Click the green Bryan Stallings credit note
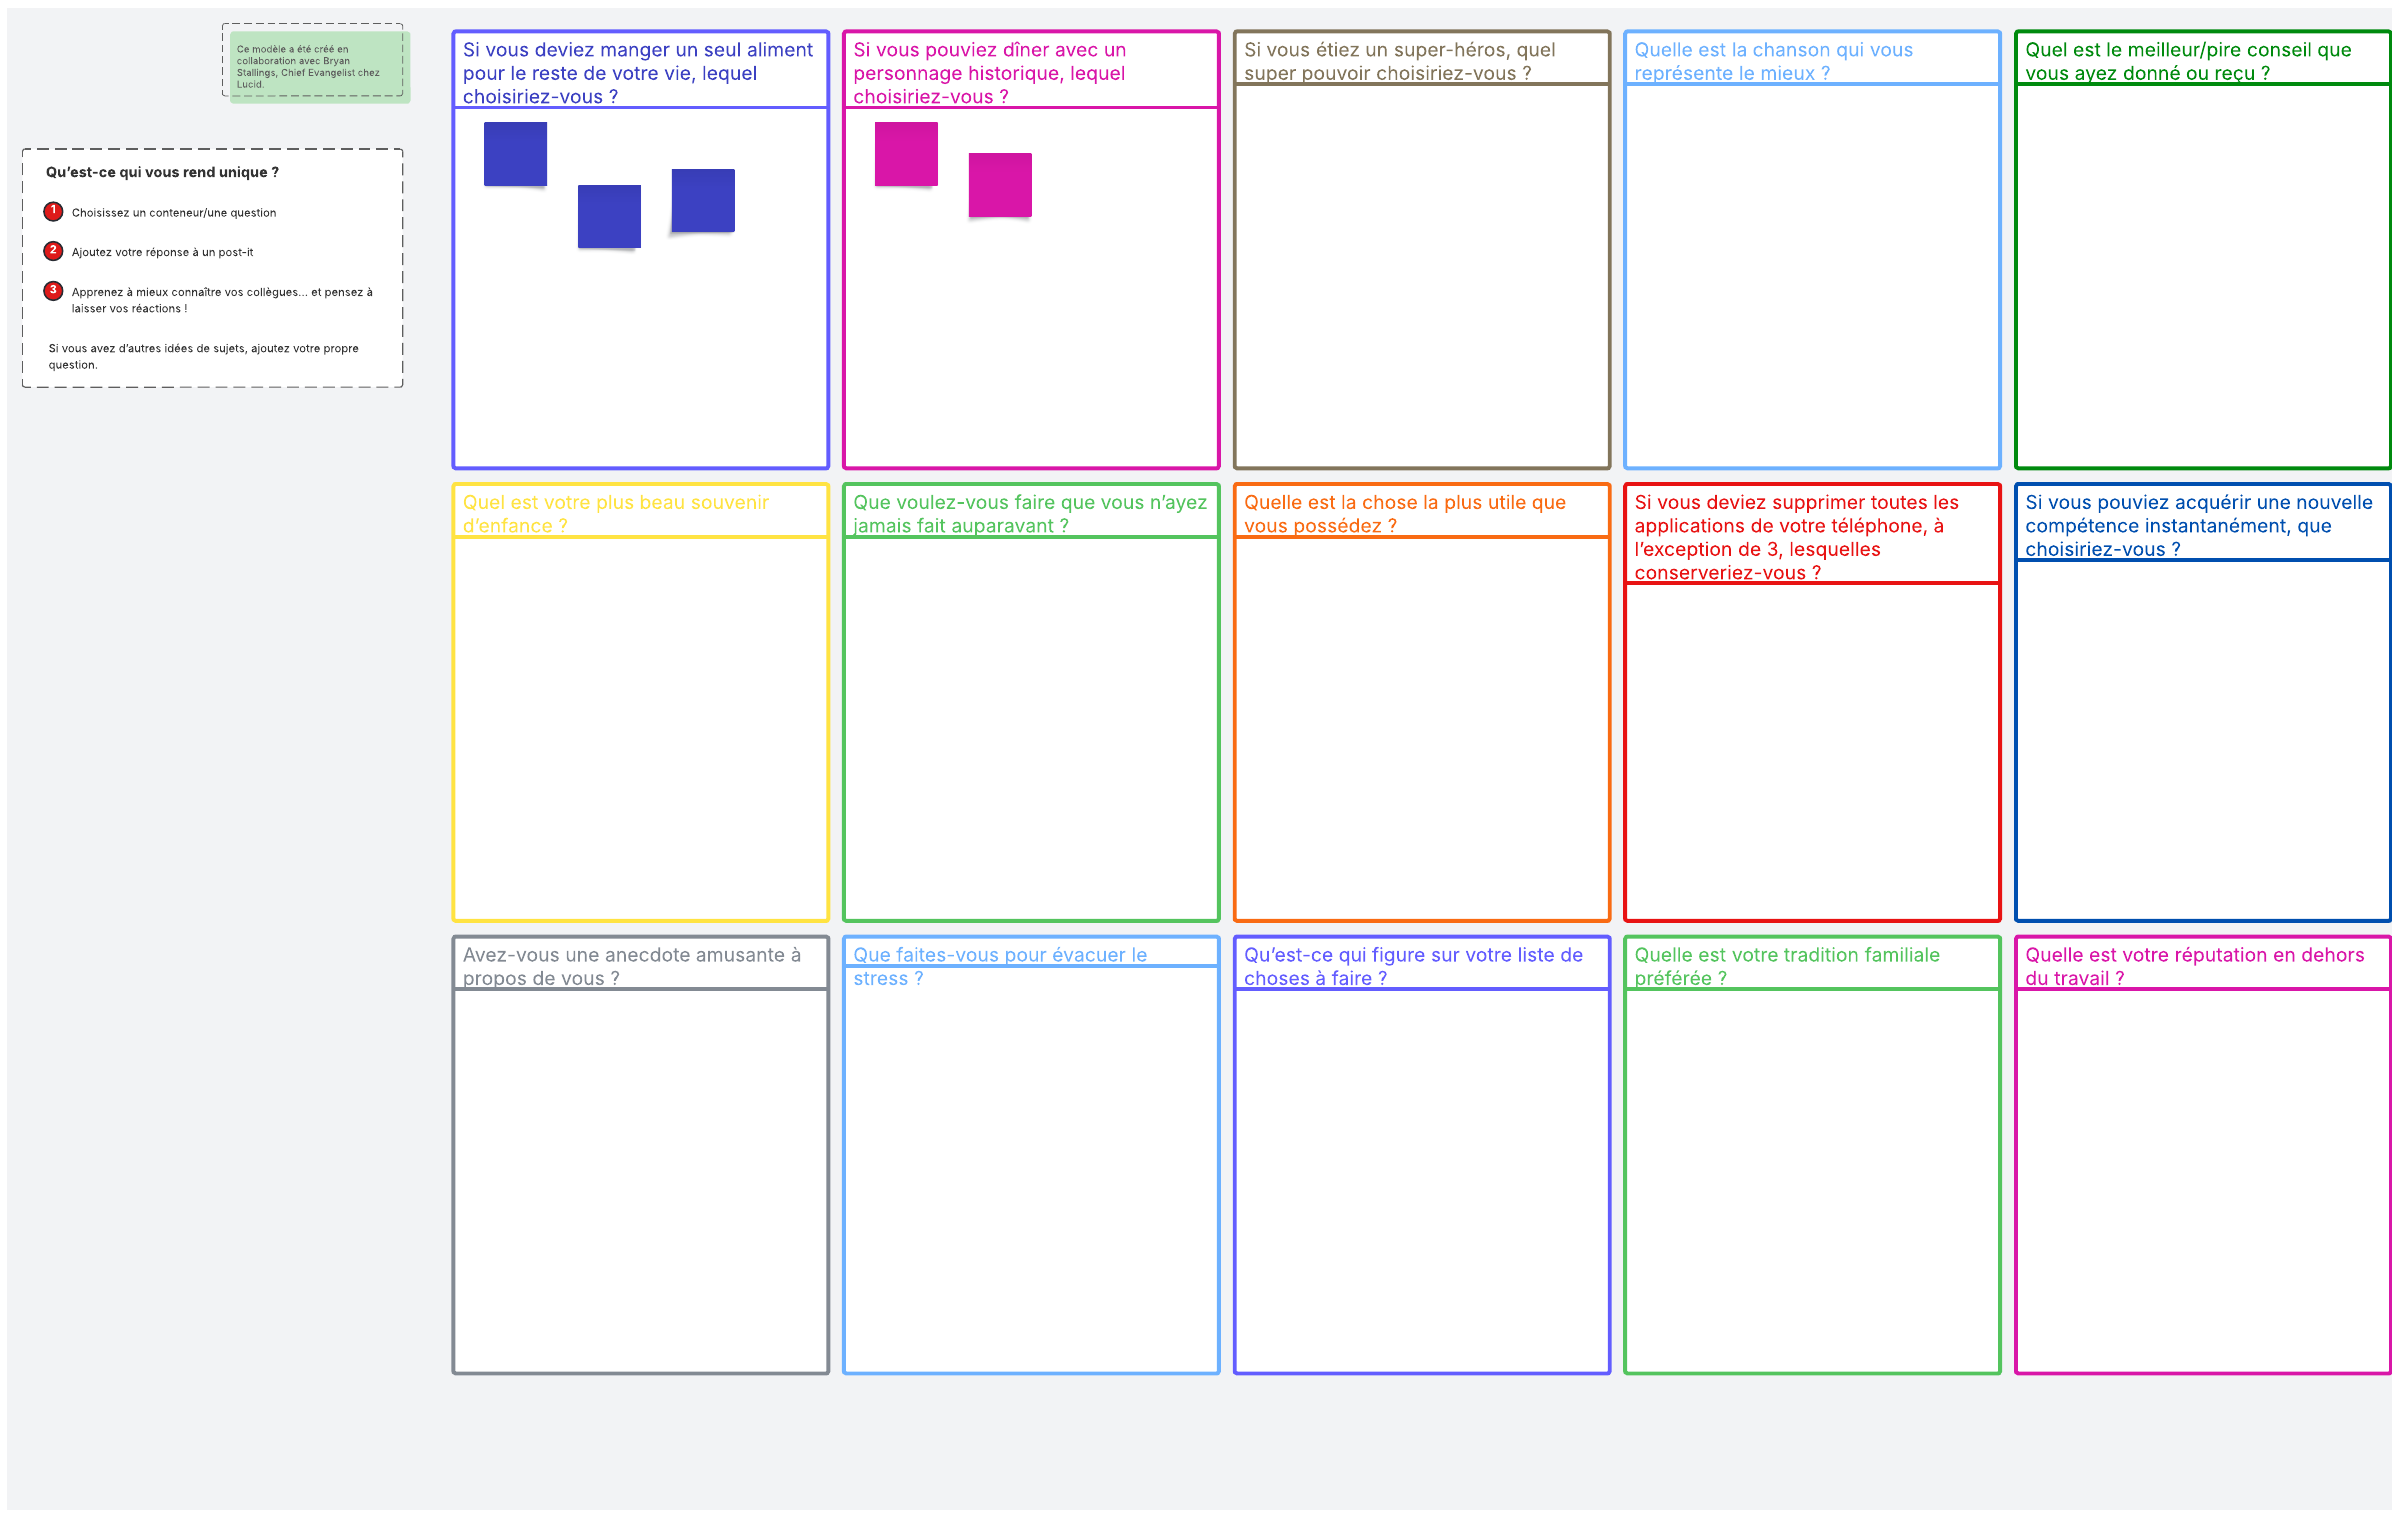 click(x=318, y=66)
